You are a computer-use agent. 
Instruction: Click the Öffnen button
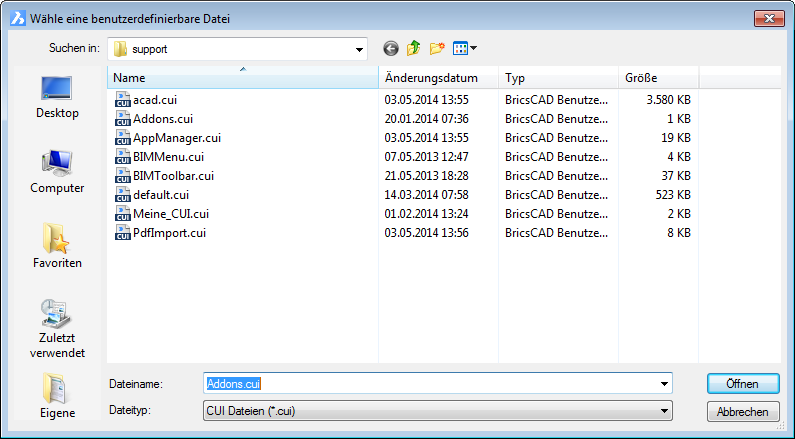point(743,383)
